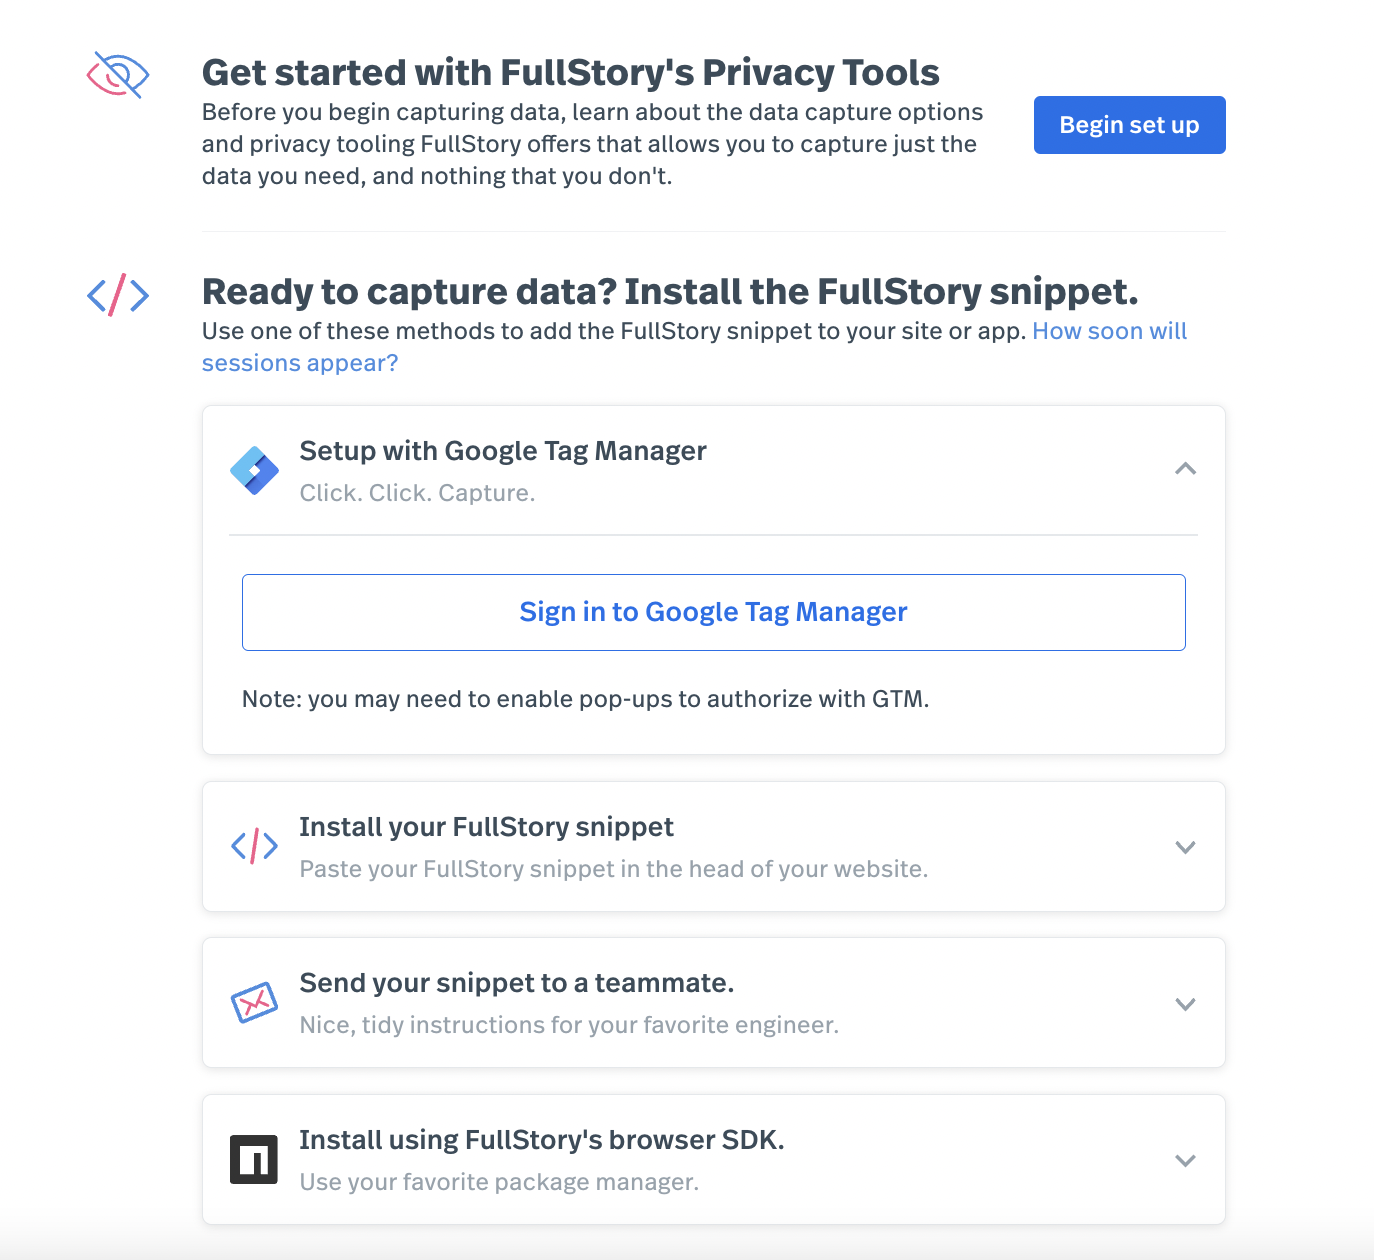Click the Get started with Privacy Tools heading

point(570,73)
